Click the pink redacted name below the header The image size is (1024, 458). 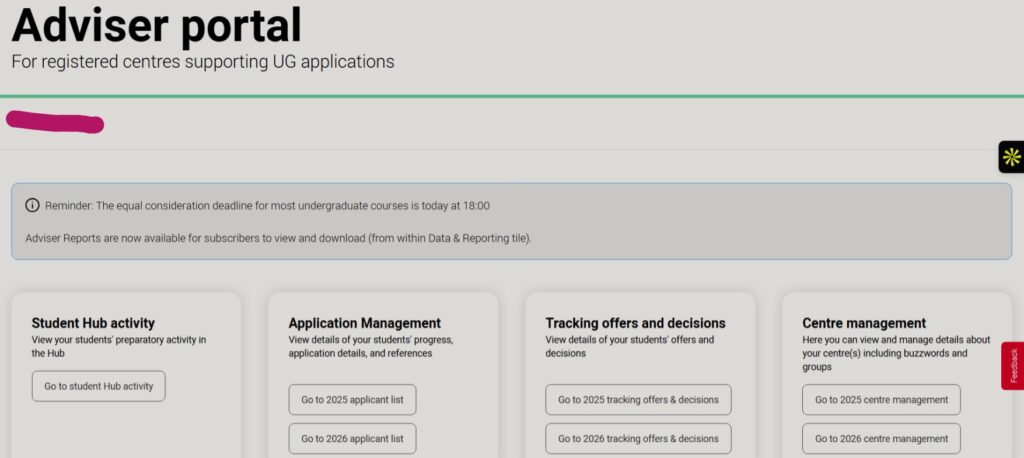click(x=55, y=123)
